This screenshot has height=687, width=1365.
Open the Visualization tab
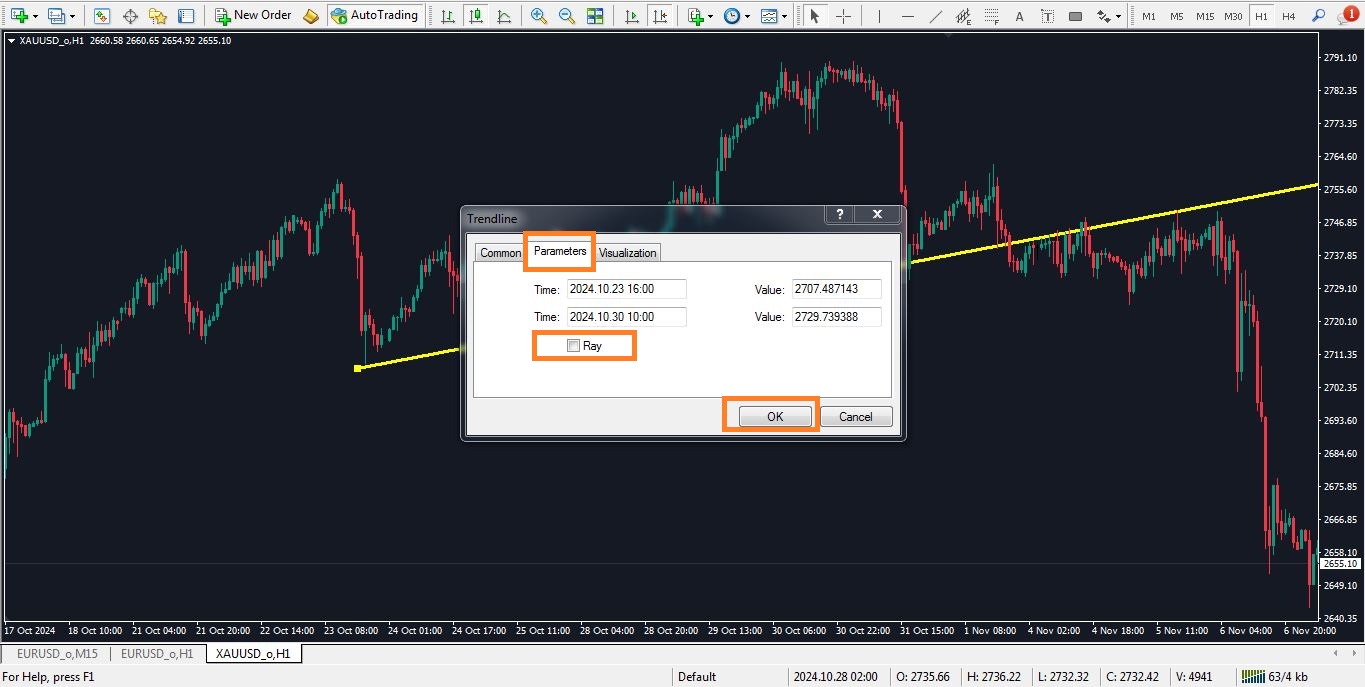(627, 253)
